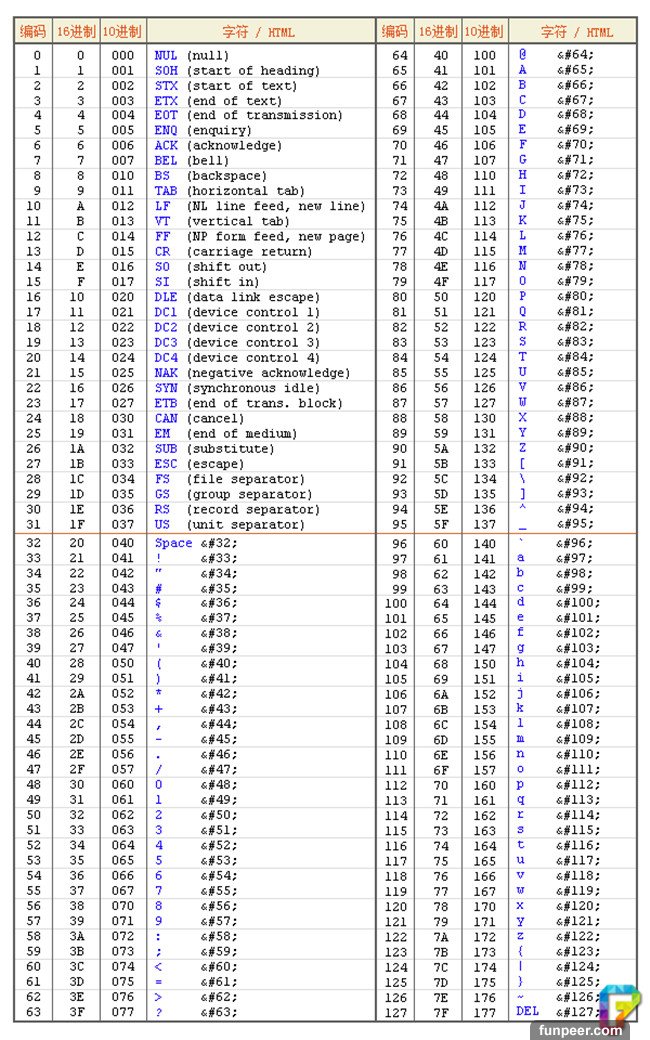Select the US (unit separator) entry
The width and height of the screenshot is (650, 1040).
click(230, 524)
